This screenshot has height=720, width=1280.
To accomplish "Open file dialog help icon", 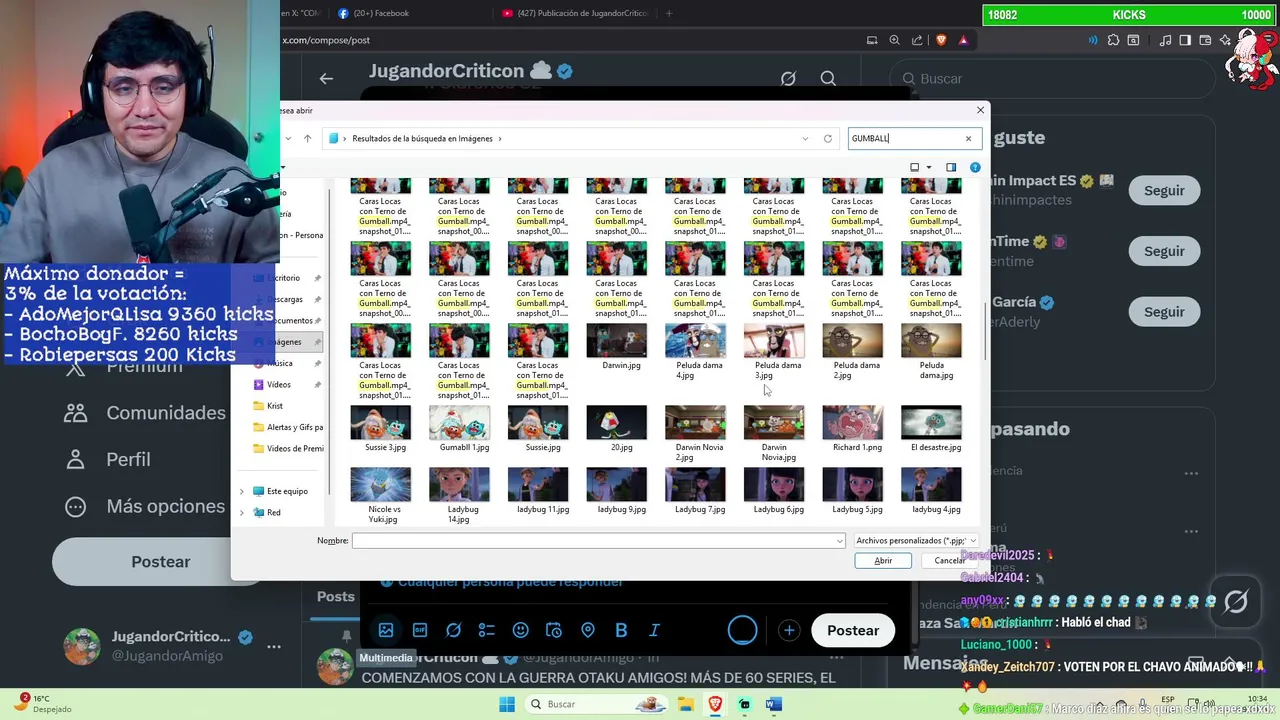I will (975, 167).
